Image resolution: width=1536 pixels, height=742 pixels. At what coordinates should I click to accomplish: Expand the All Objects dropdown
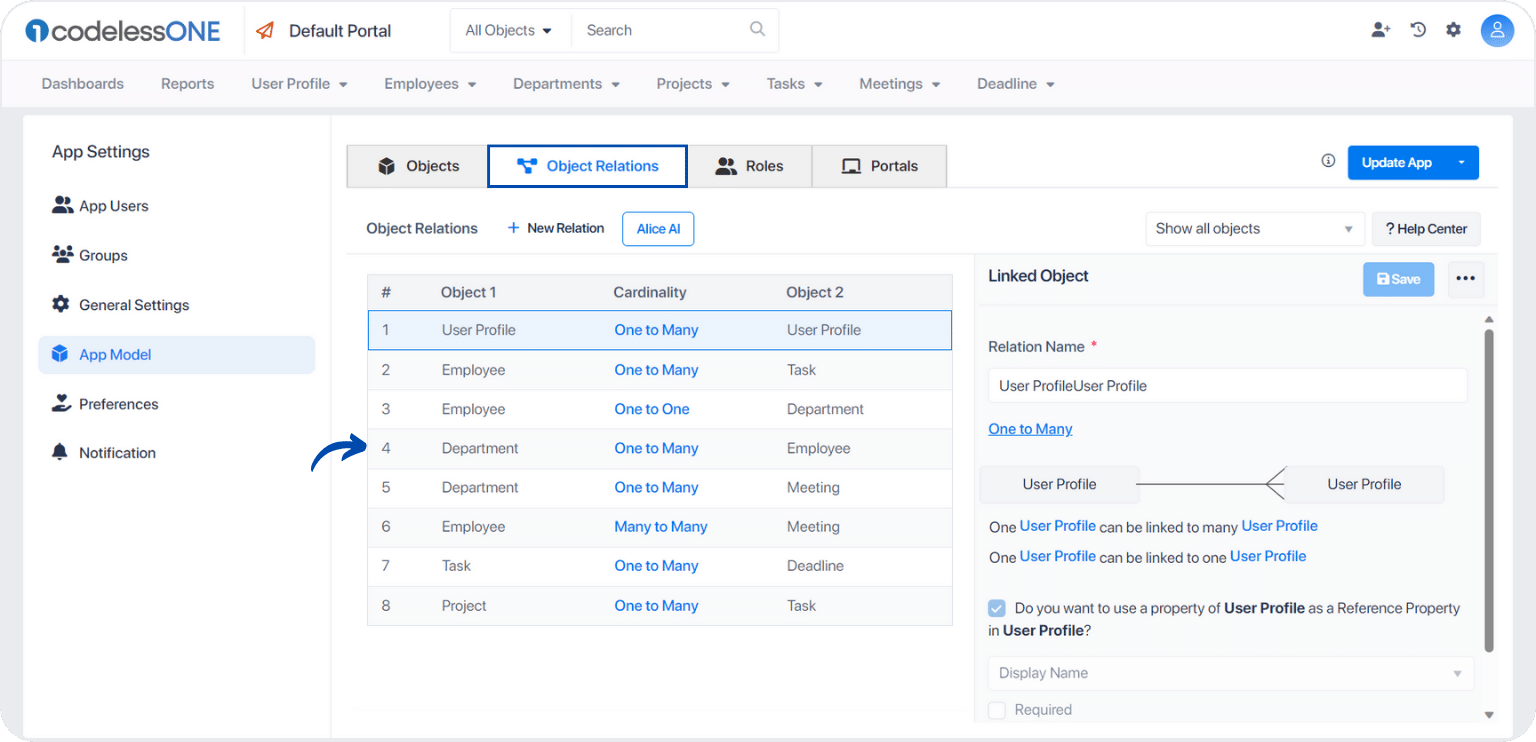(509, 31)
